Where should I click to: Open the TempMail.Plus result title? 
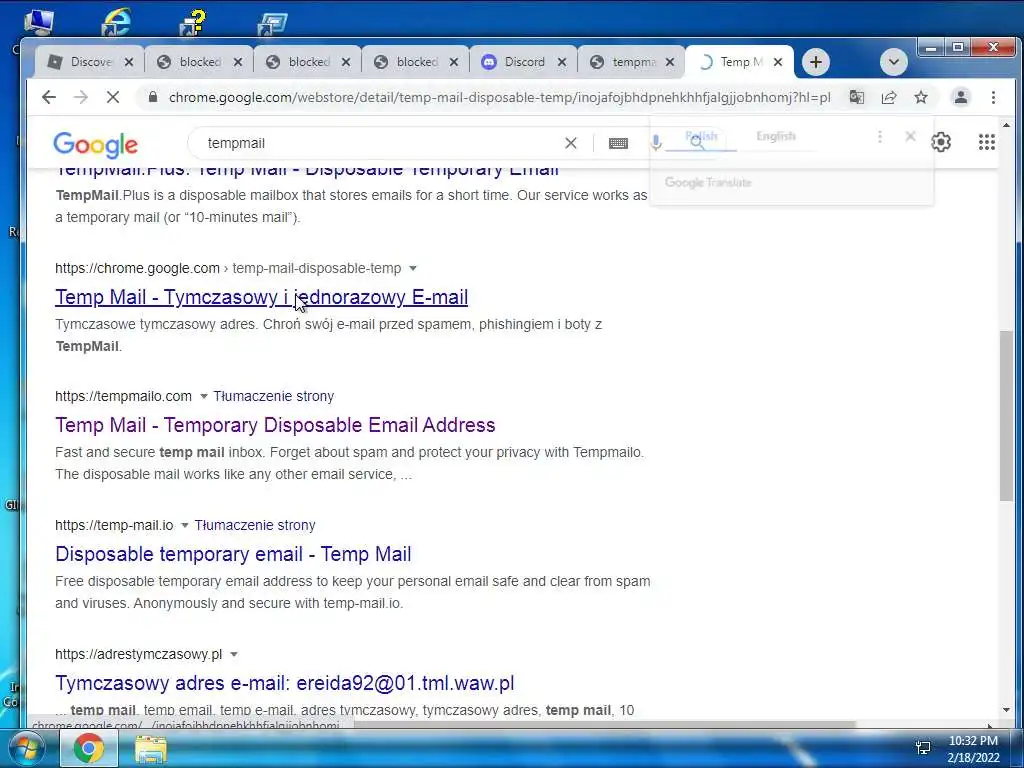307,169
